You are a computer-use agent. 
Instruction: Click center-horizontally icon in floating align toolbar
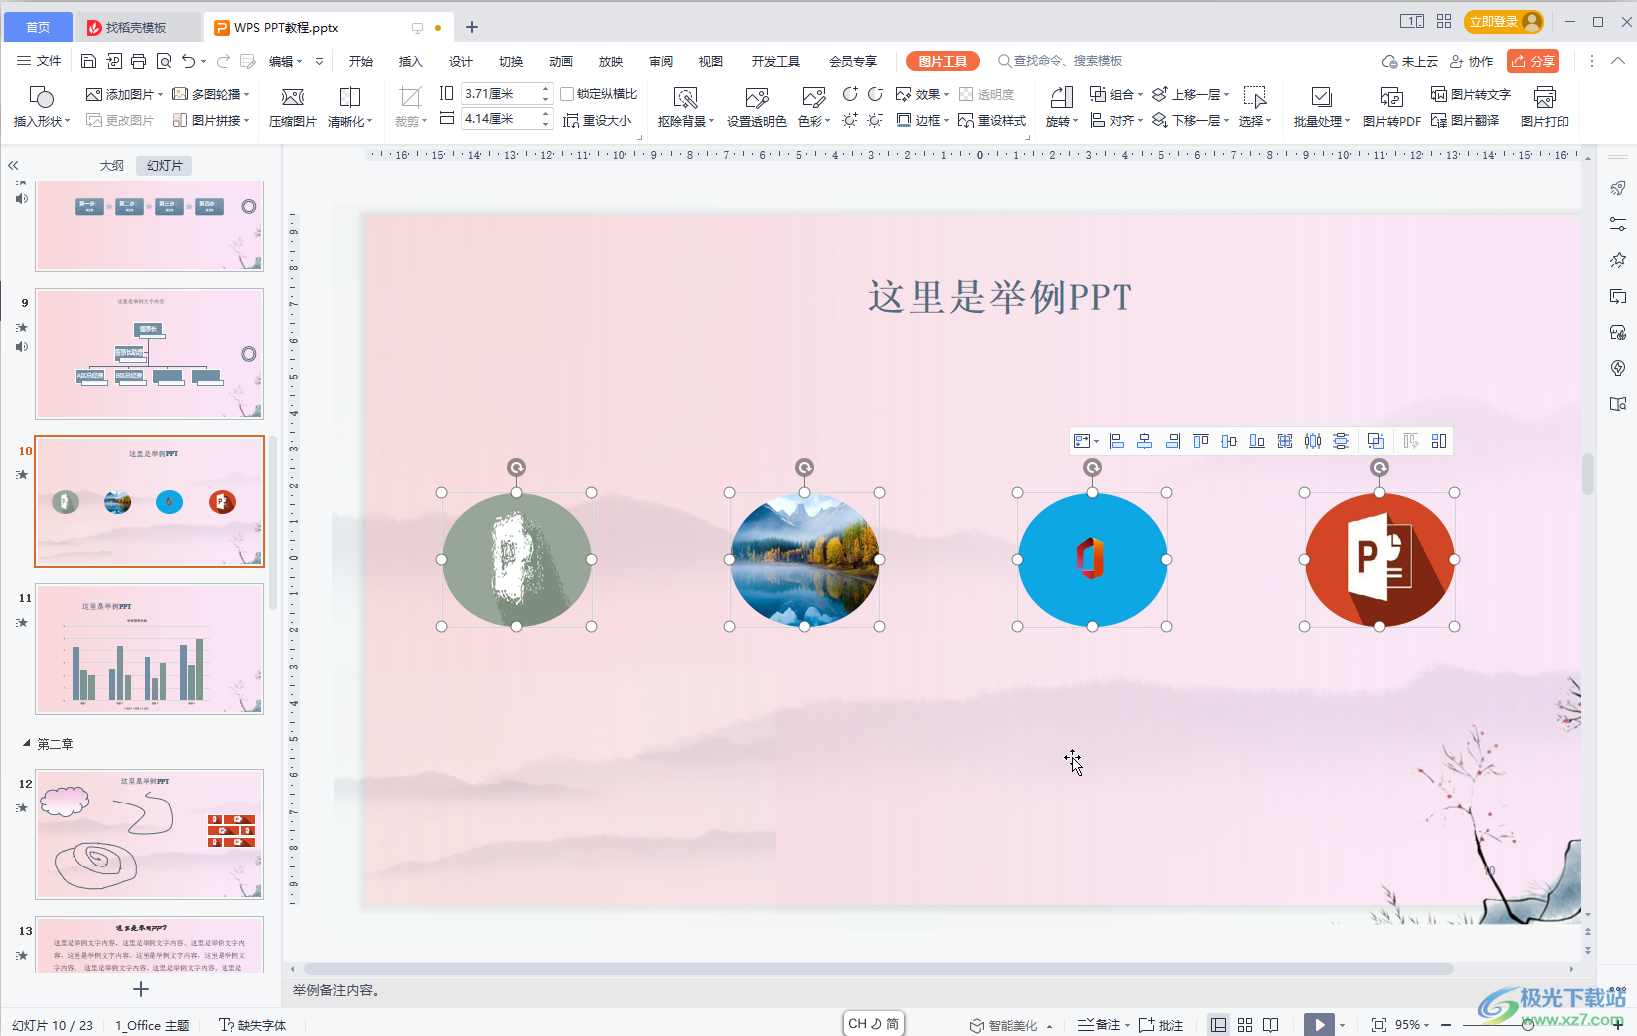[x=1145, y=441]
